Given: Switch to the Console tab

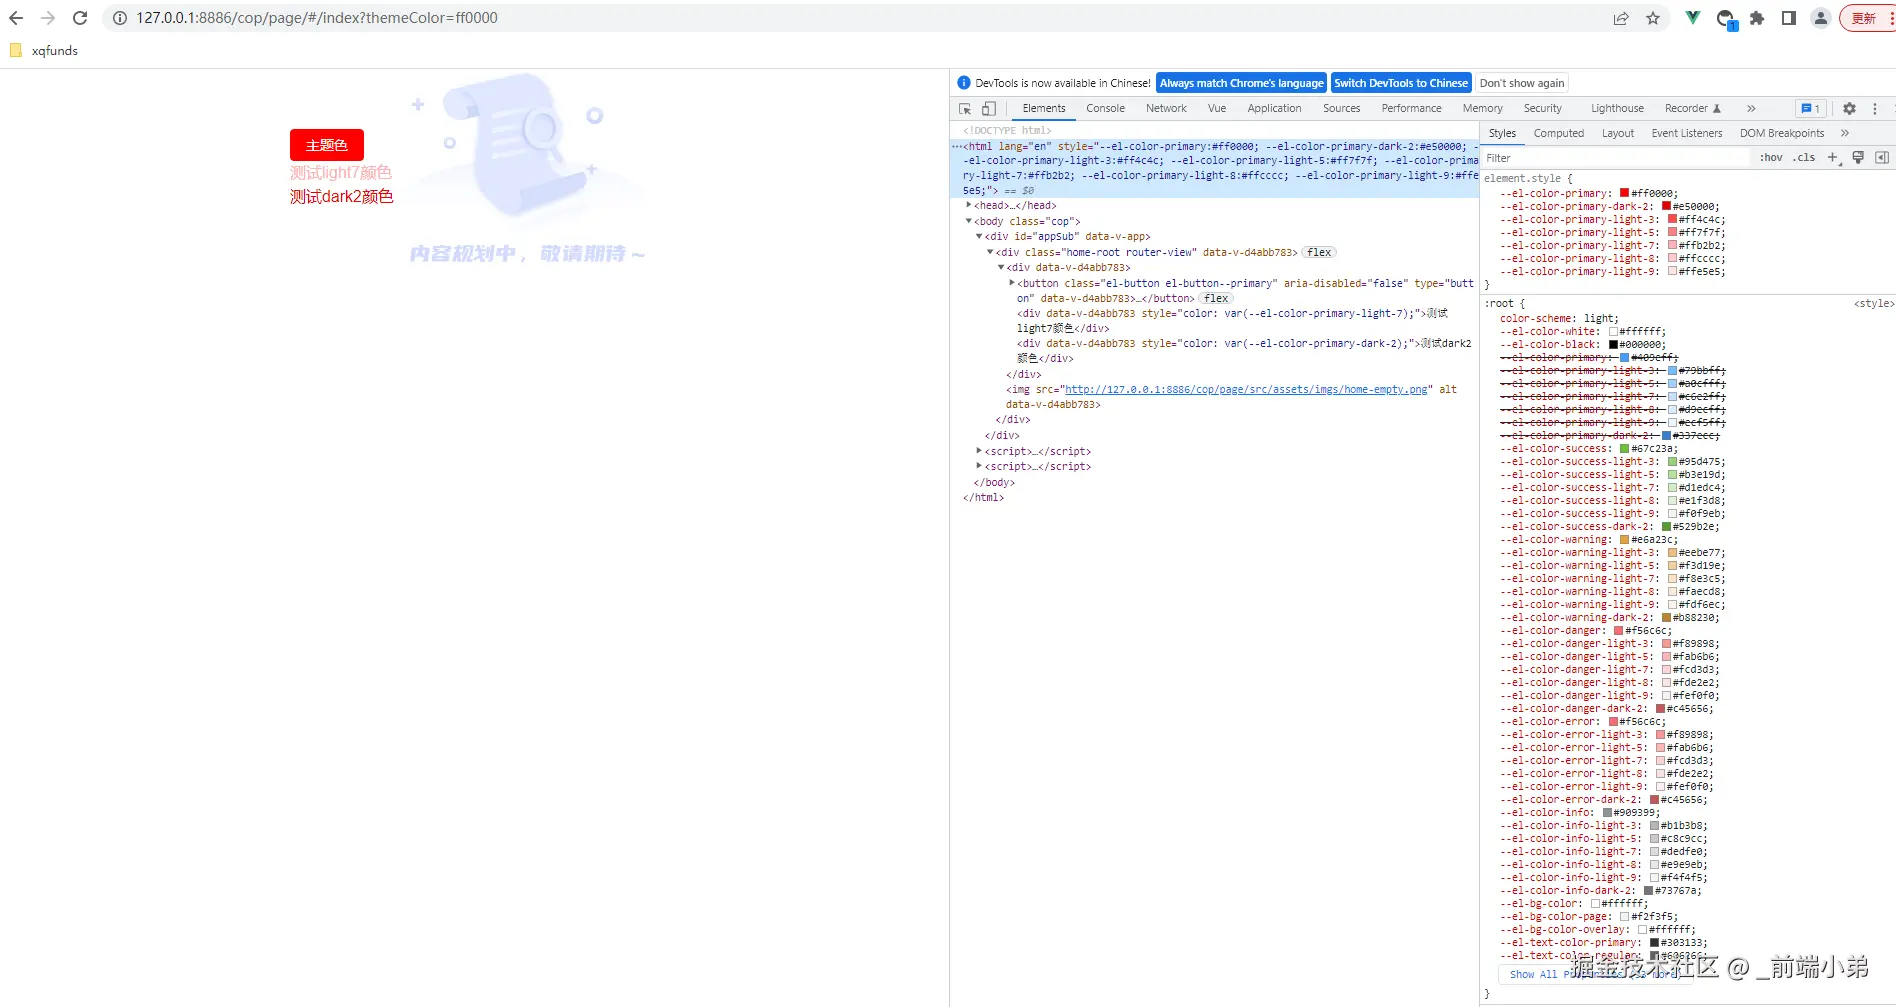Looking at the screenshot, I should pyautogui.click(x=1105, y=109).
